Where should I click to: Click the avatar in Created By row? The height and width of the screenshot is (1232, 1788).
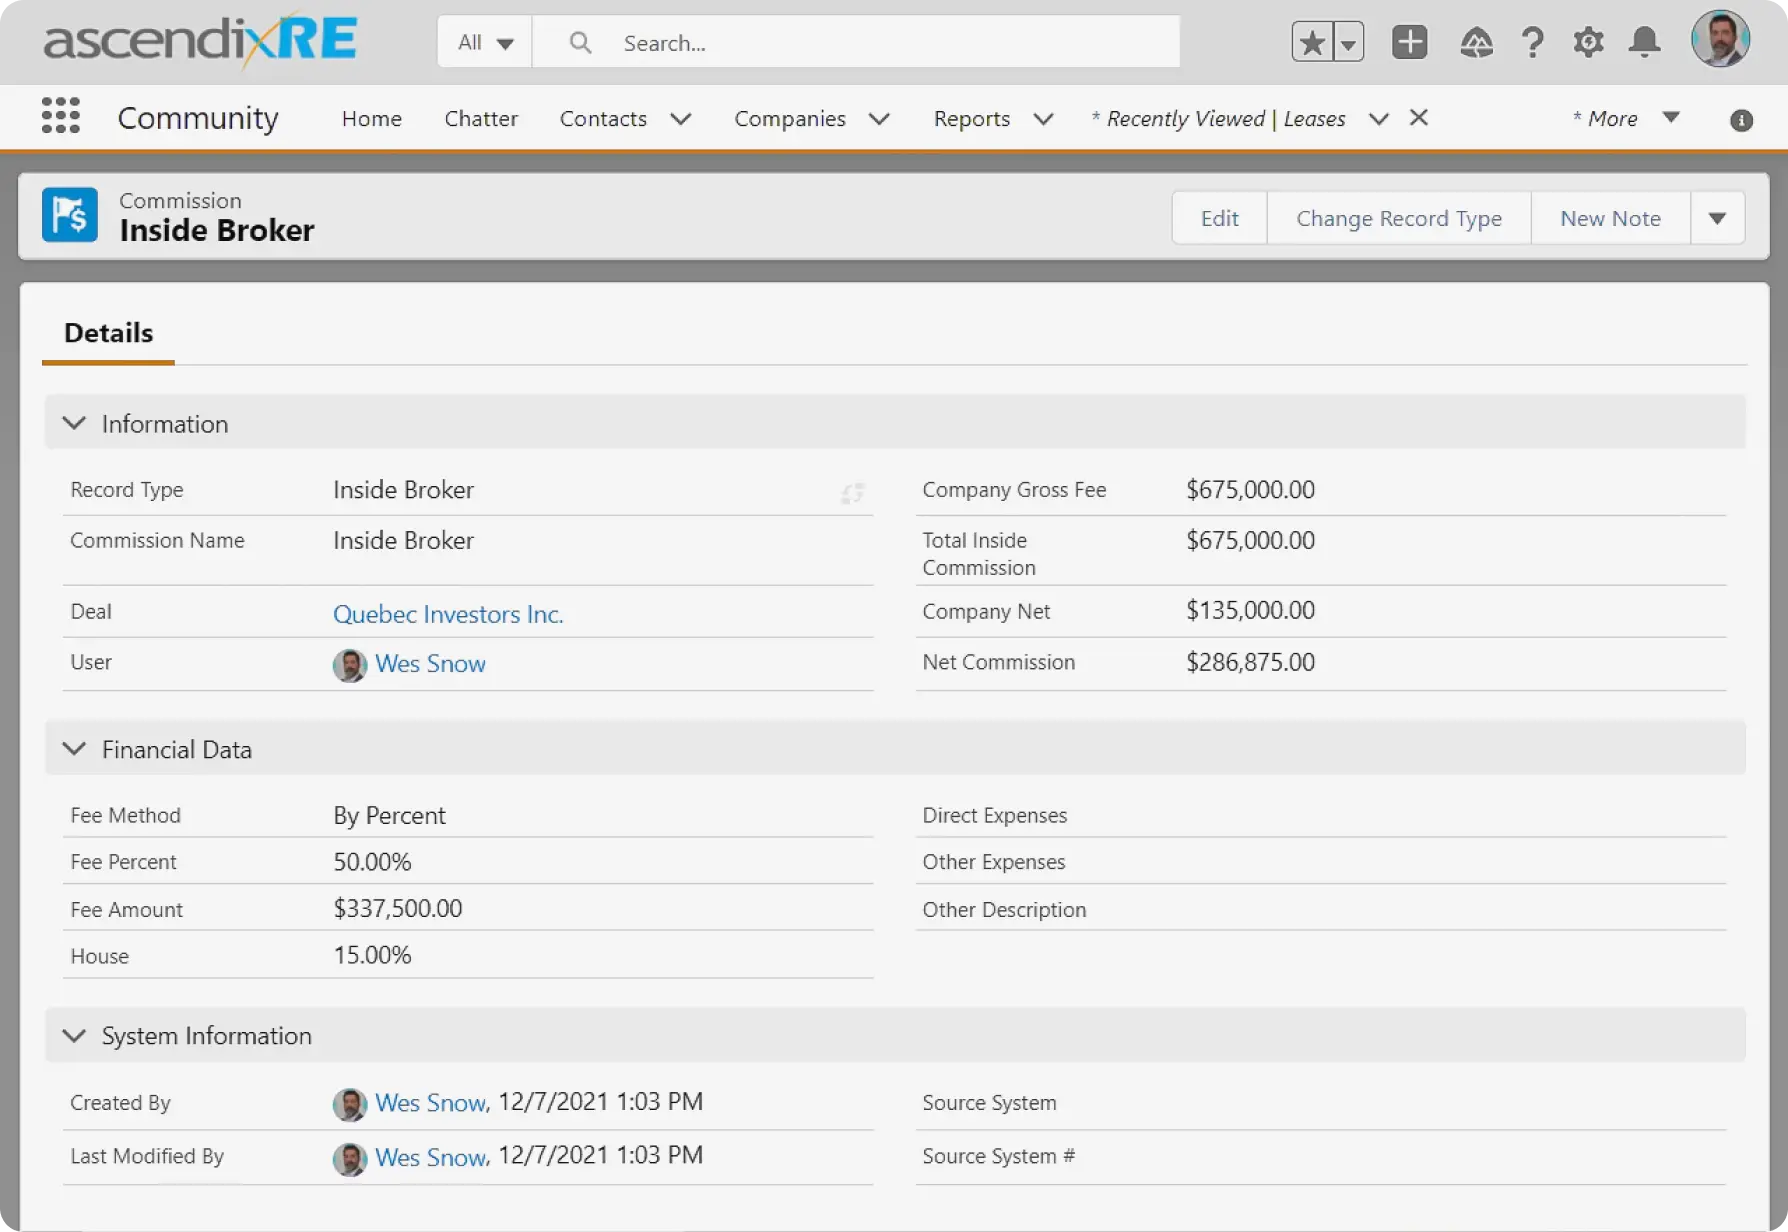pos(350,1104)
